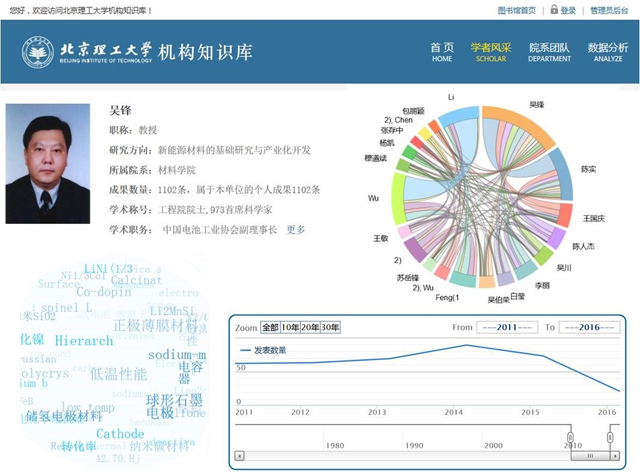
Task: Open the 学者风采 SCHOLAR tab
Action: click(x=490, y=52)
